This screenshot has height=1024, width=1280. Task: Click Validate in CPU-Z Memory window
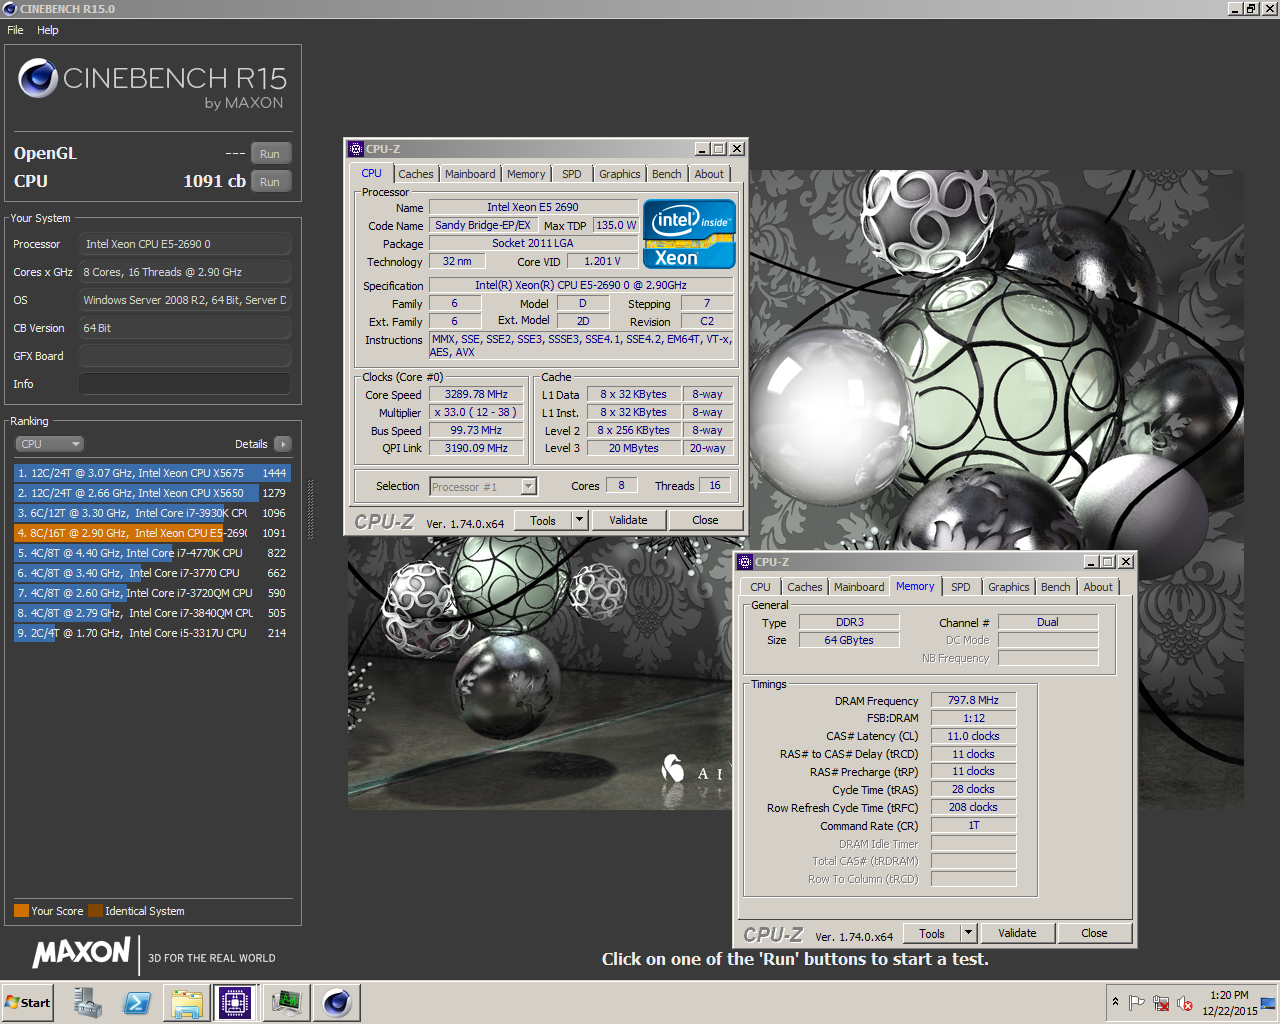(1017, 933)
